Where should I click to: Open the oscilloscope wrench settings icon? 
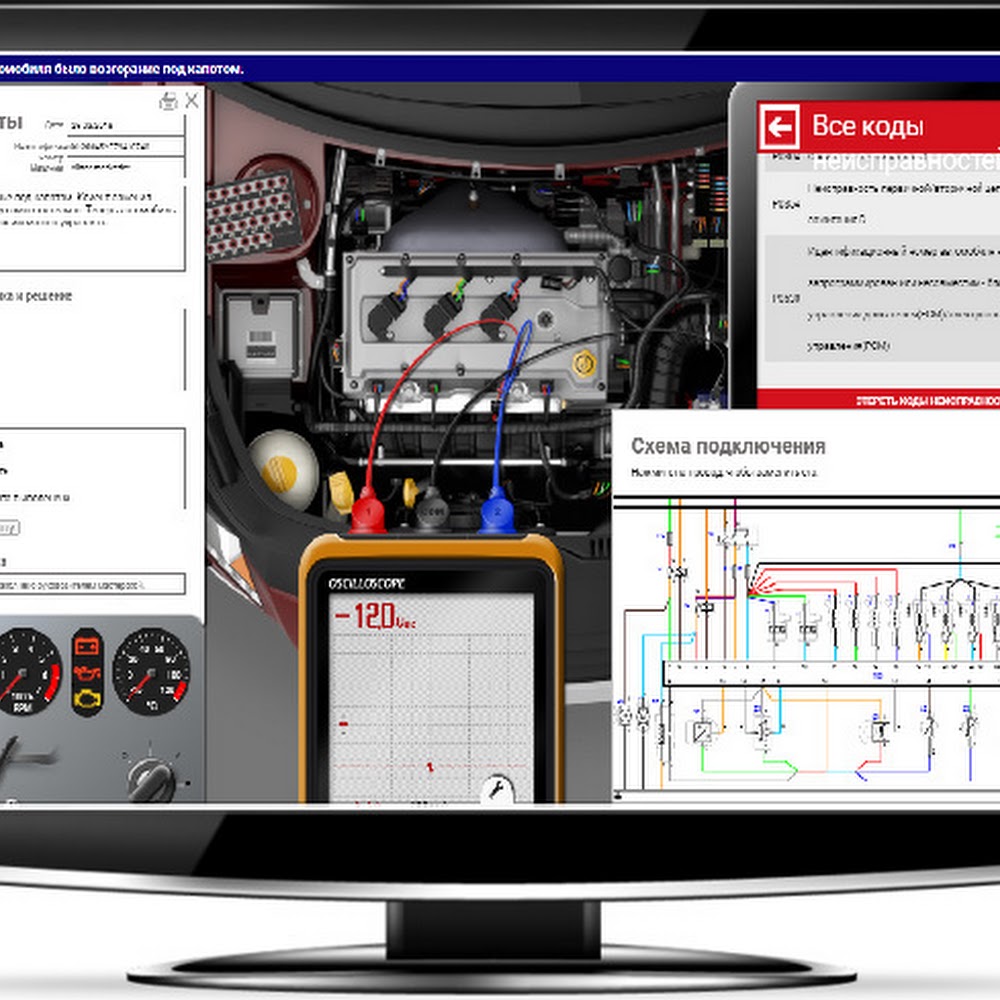tap(497, 789)
